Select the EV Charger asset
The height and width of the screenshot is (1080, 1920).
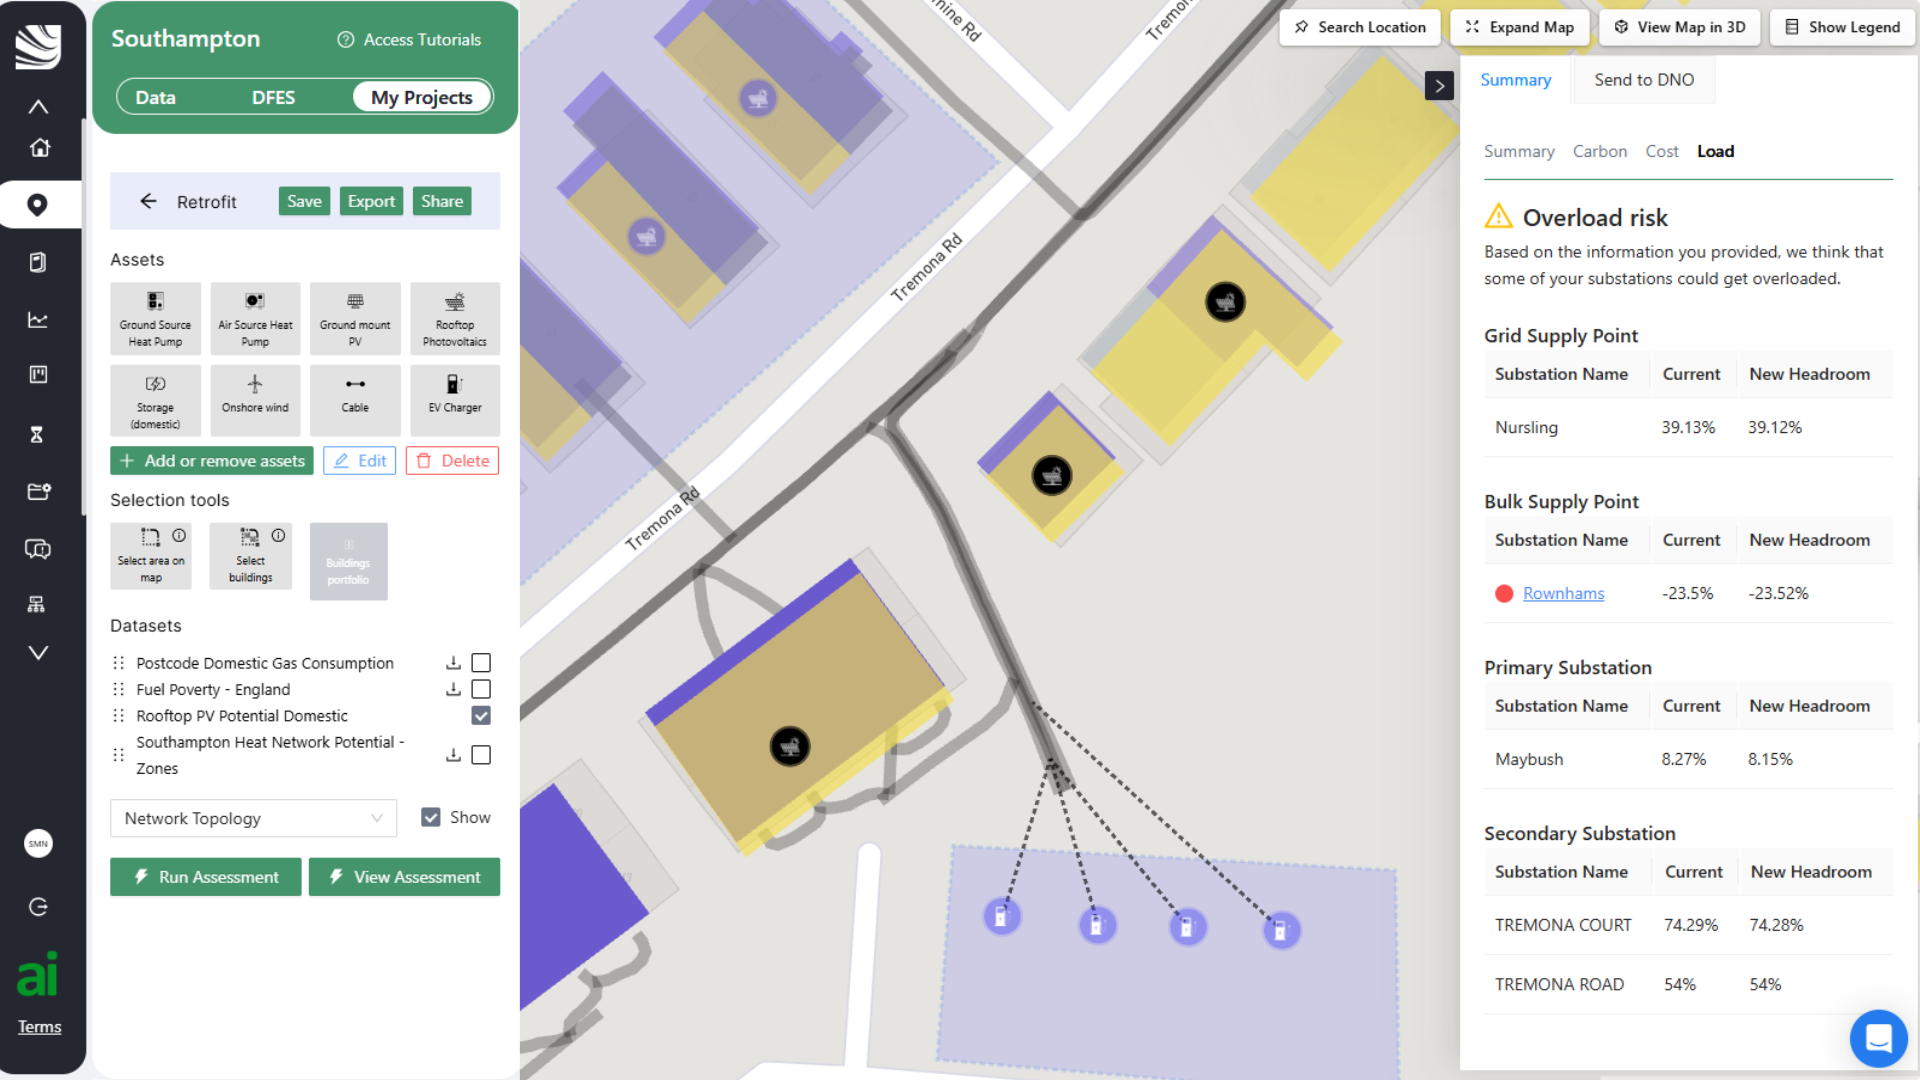(455, 400)
